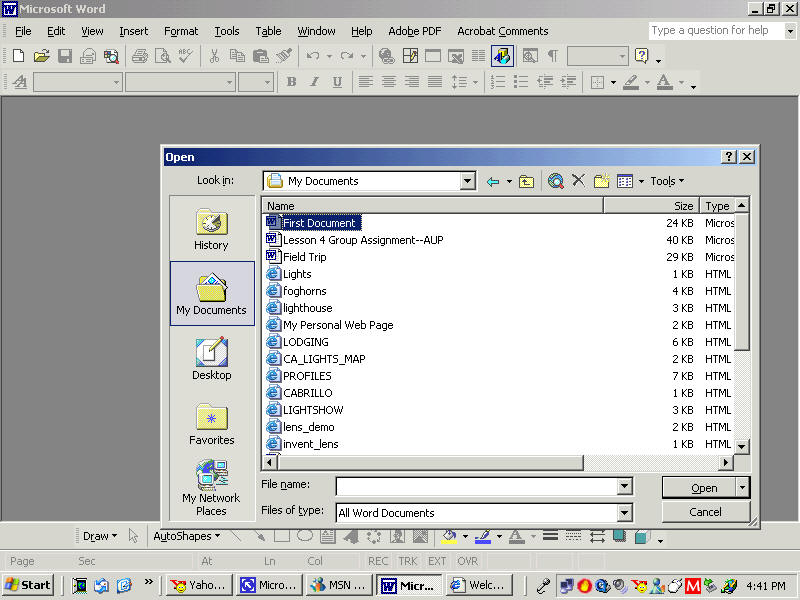Click the Insert Hyperlink globe icon
The height and width of the screenshot is (600, 800).
[386, 56]
